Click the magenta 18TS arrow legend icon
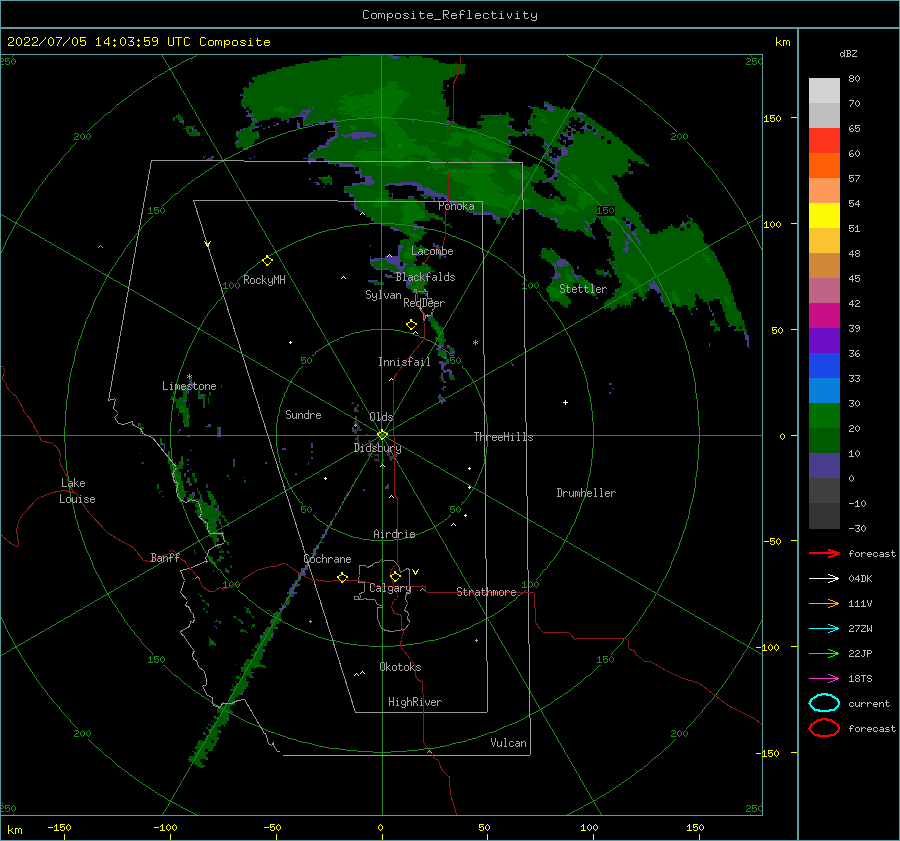 pos(824,679)
